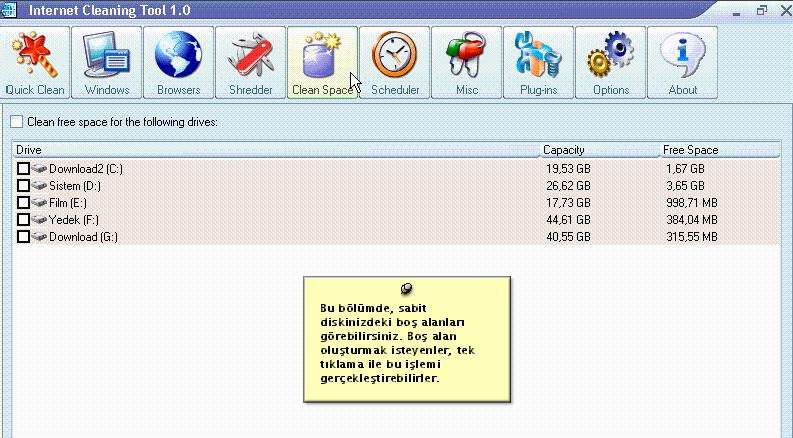This screenshot has width=793, height=438.
Task: Open the Quick Clean wand tool
Action: [35, 63]
